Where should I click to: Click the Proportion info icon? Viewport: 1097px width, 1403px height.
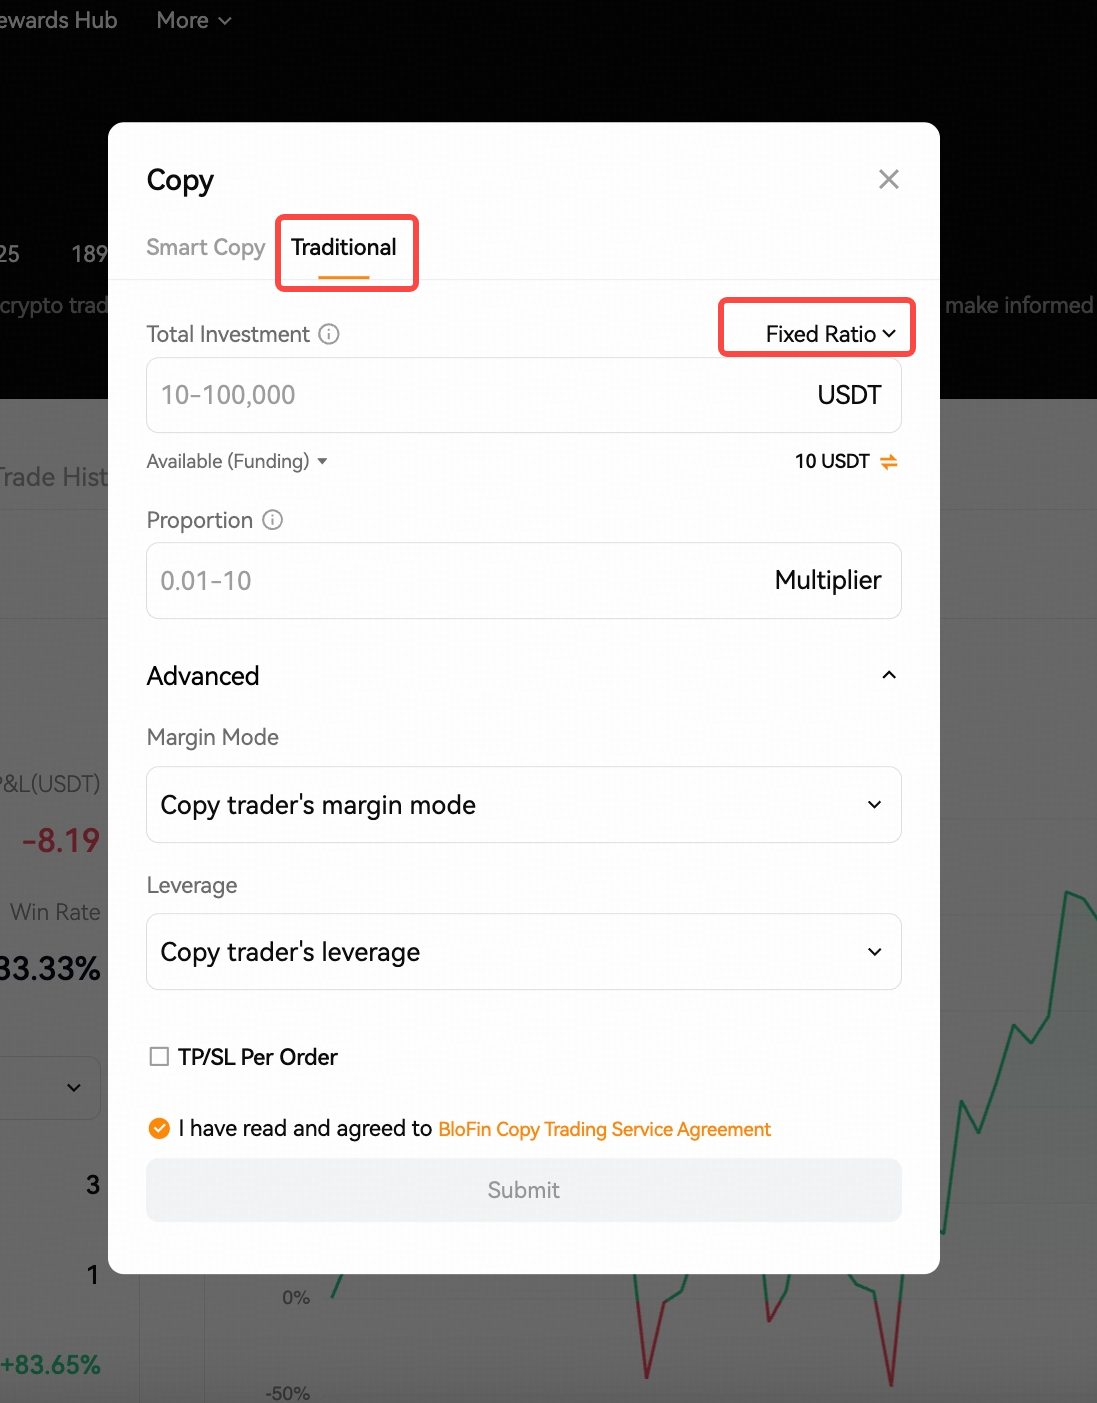click(x=272, y=520)
